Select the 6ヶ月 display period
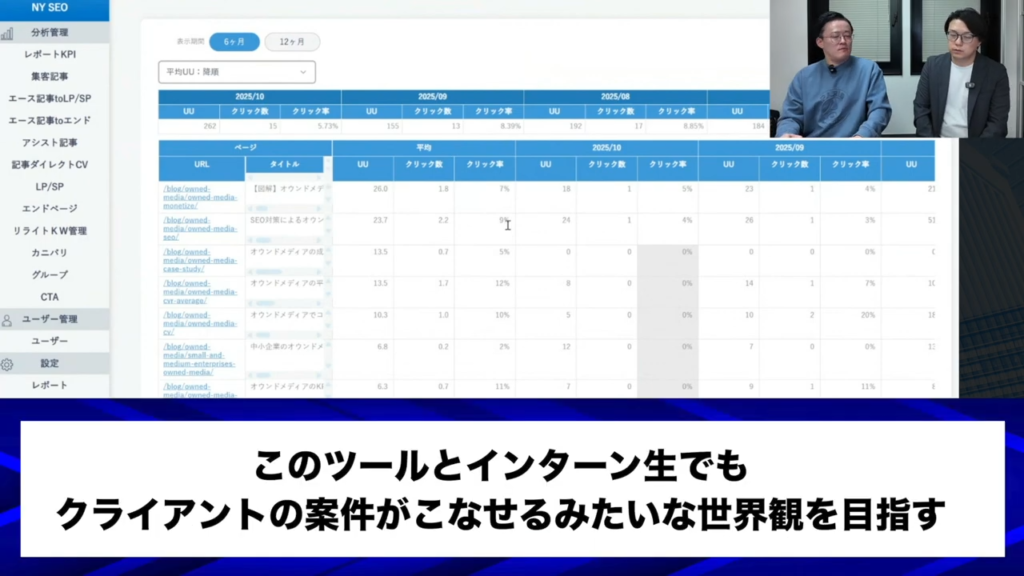The height and width of the screenshot is (576, 1024). click(x=234, y=42)
